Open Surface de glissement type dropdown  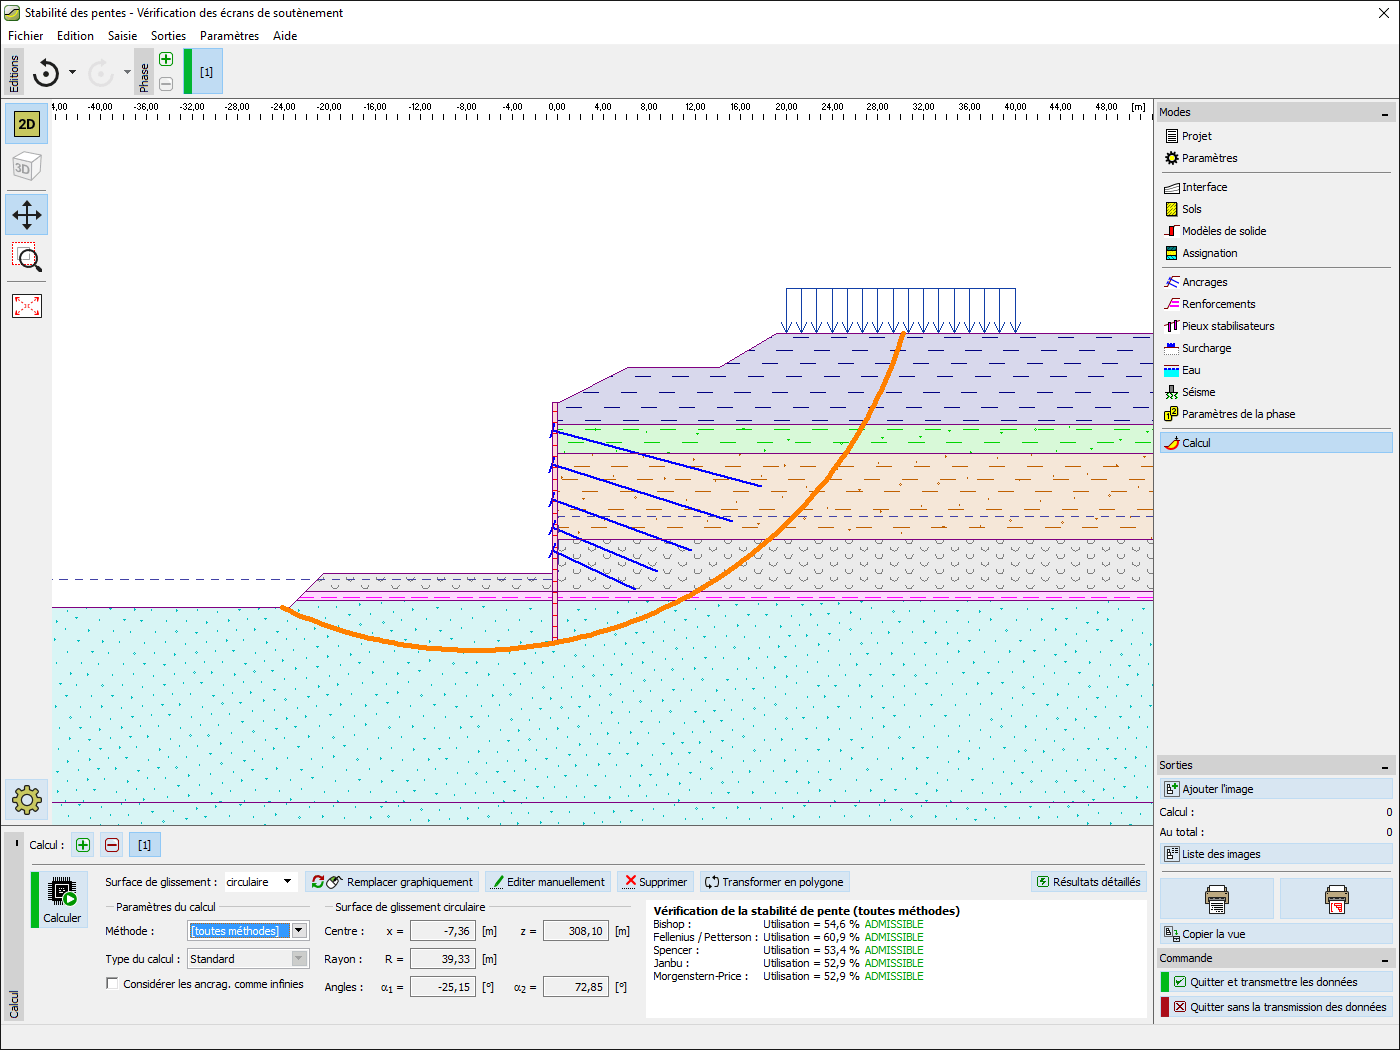(287, 882)
